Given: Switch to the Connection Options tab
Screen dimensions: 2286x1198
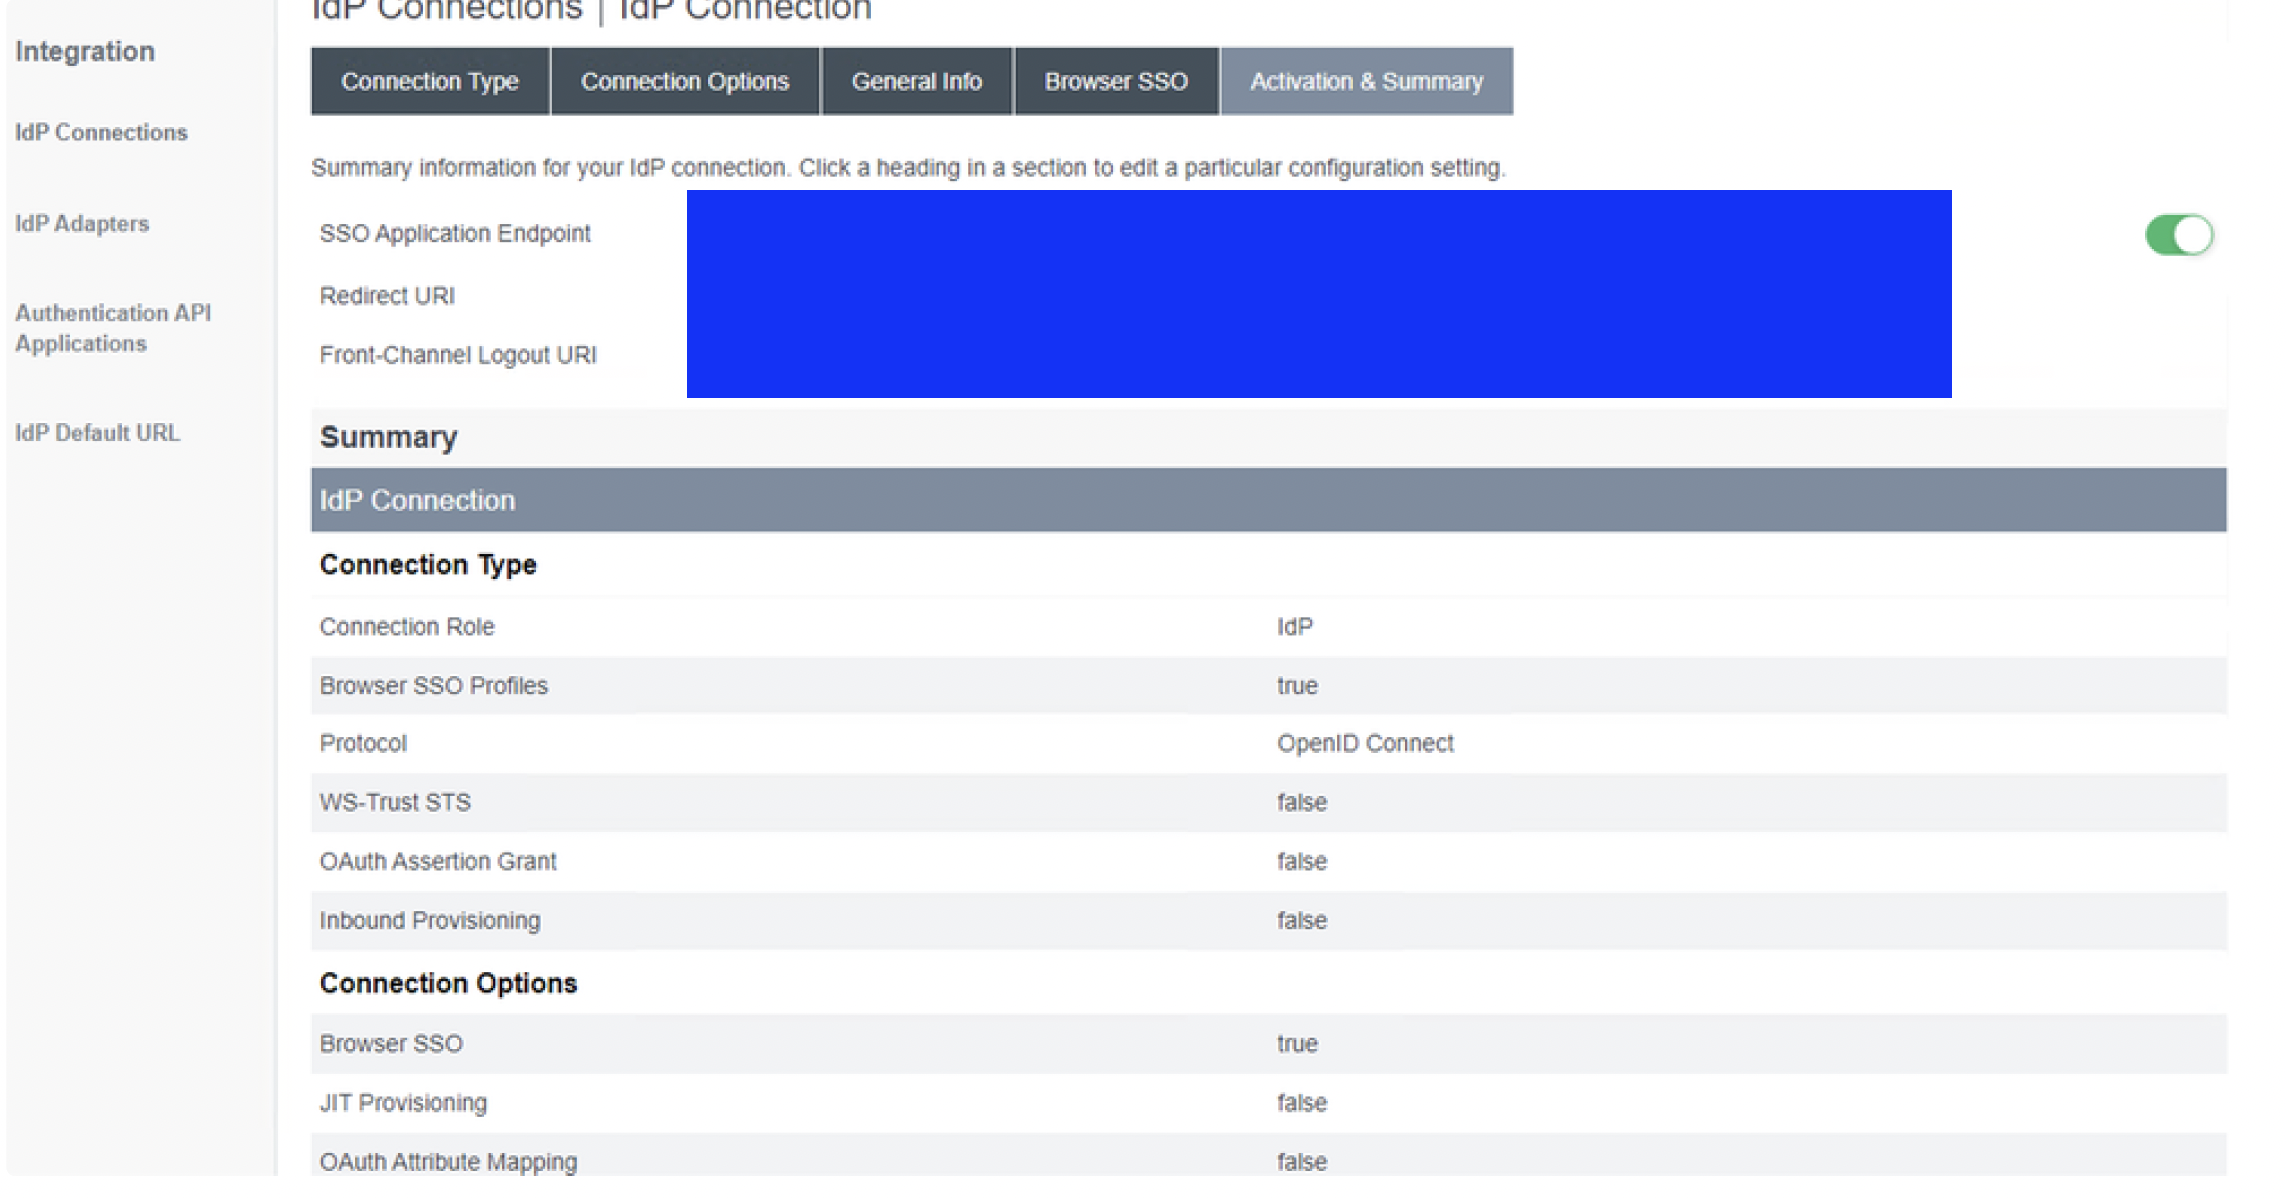Looking at the screenshot, I should 685,81.
